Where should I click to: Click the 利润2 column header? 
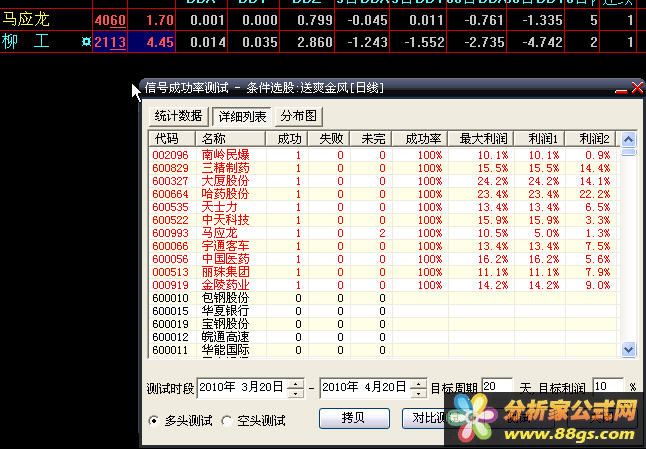[591, 139]
